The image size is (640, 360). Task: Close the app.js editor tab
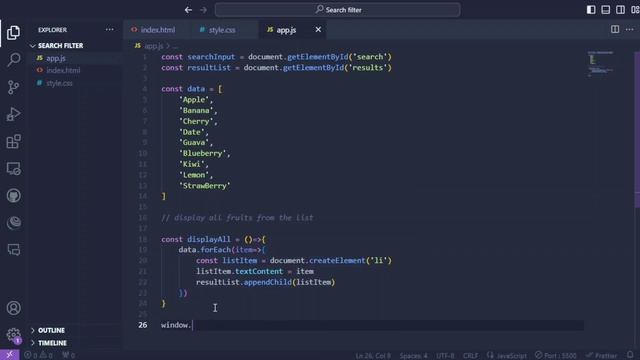coord(318,29)
